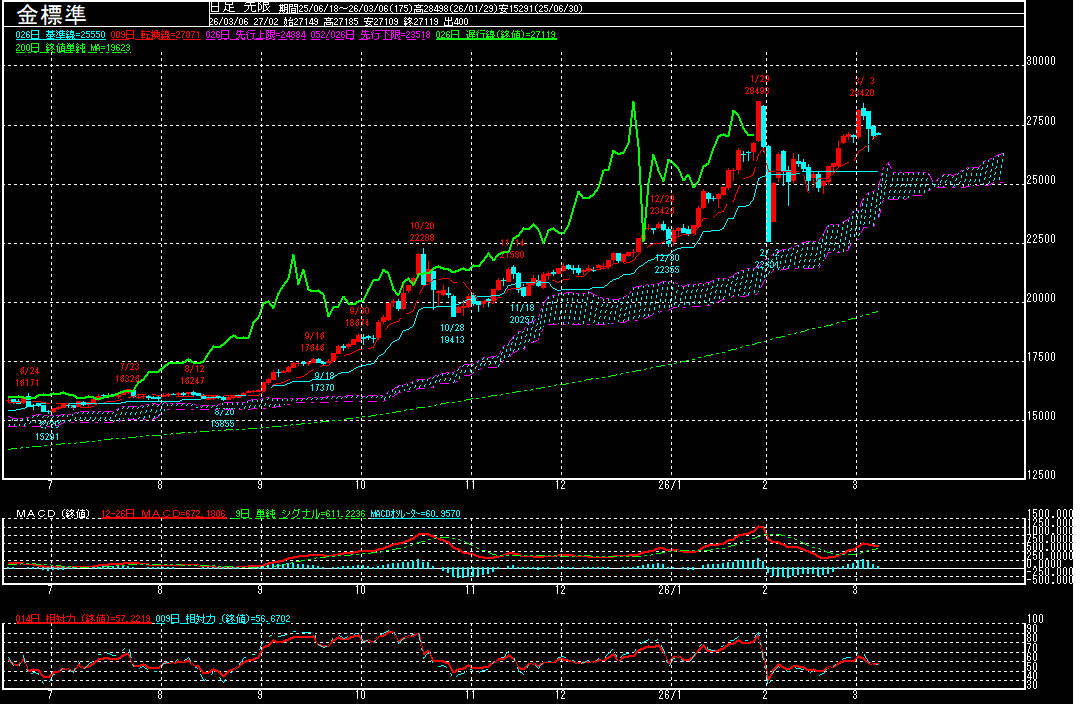Click the 30000 price axis label
The height and width of the screenshot is (704, 1080).
point(1042,61)
